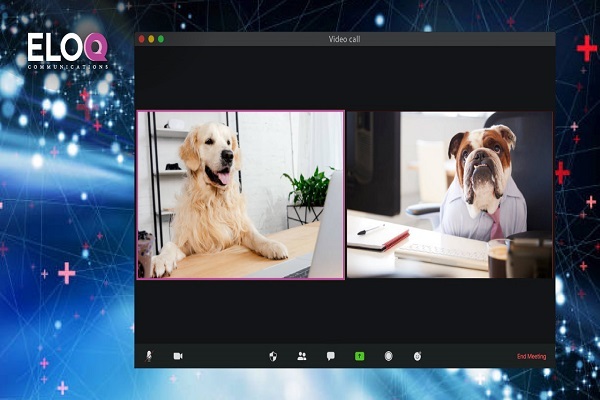Open the Reactions icon
The width and height of the screenshot is (600, 400).
417,356
